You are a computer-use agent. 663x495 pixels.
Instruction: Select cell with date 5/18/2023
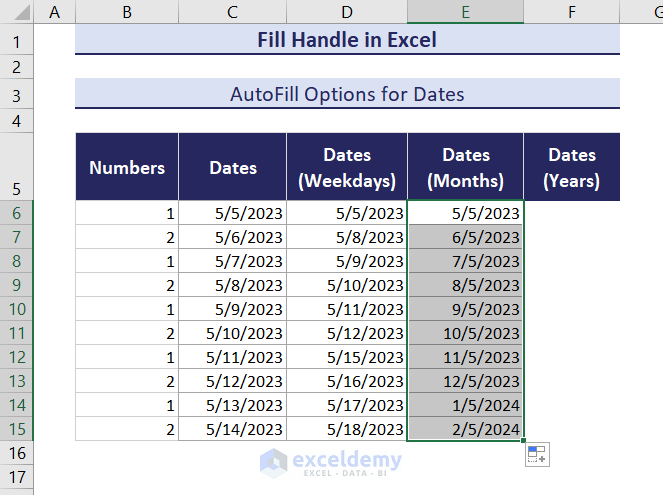[x=347, y=429]
